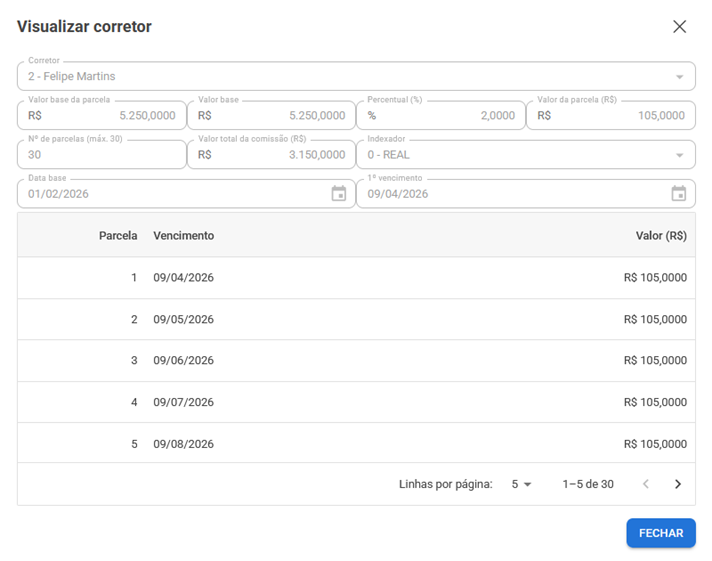This screenshot has width=712, height=561.
Task: Click the 'Visualizar corretor' dialog title
Action: [84, 26]
